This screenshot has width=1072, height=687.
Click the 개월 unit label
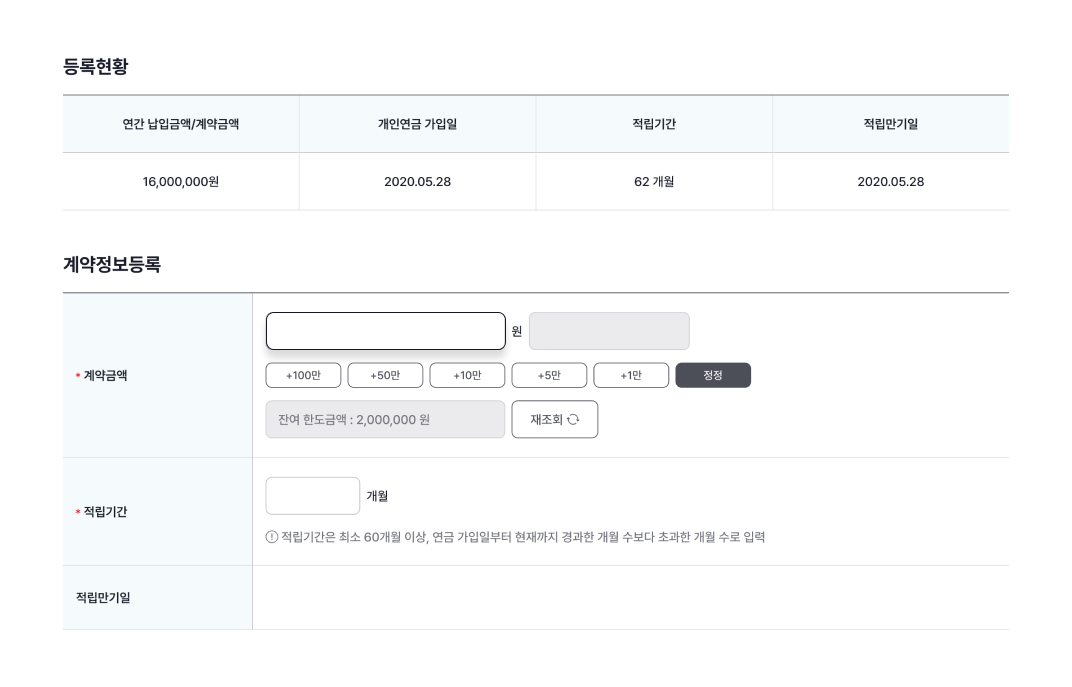tap(377, 496)
